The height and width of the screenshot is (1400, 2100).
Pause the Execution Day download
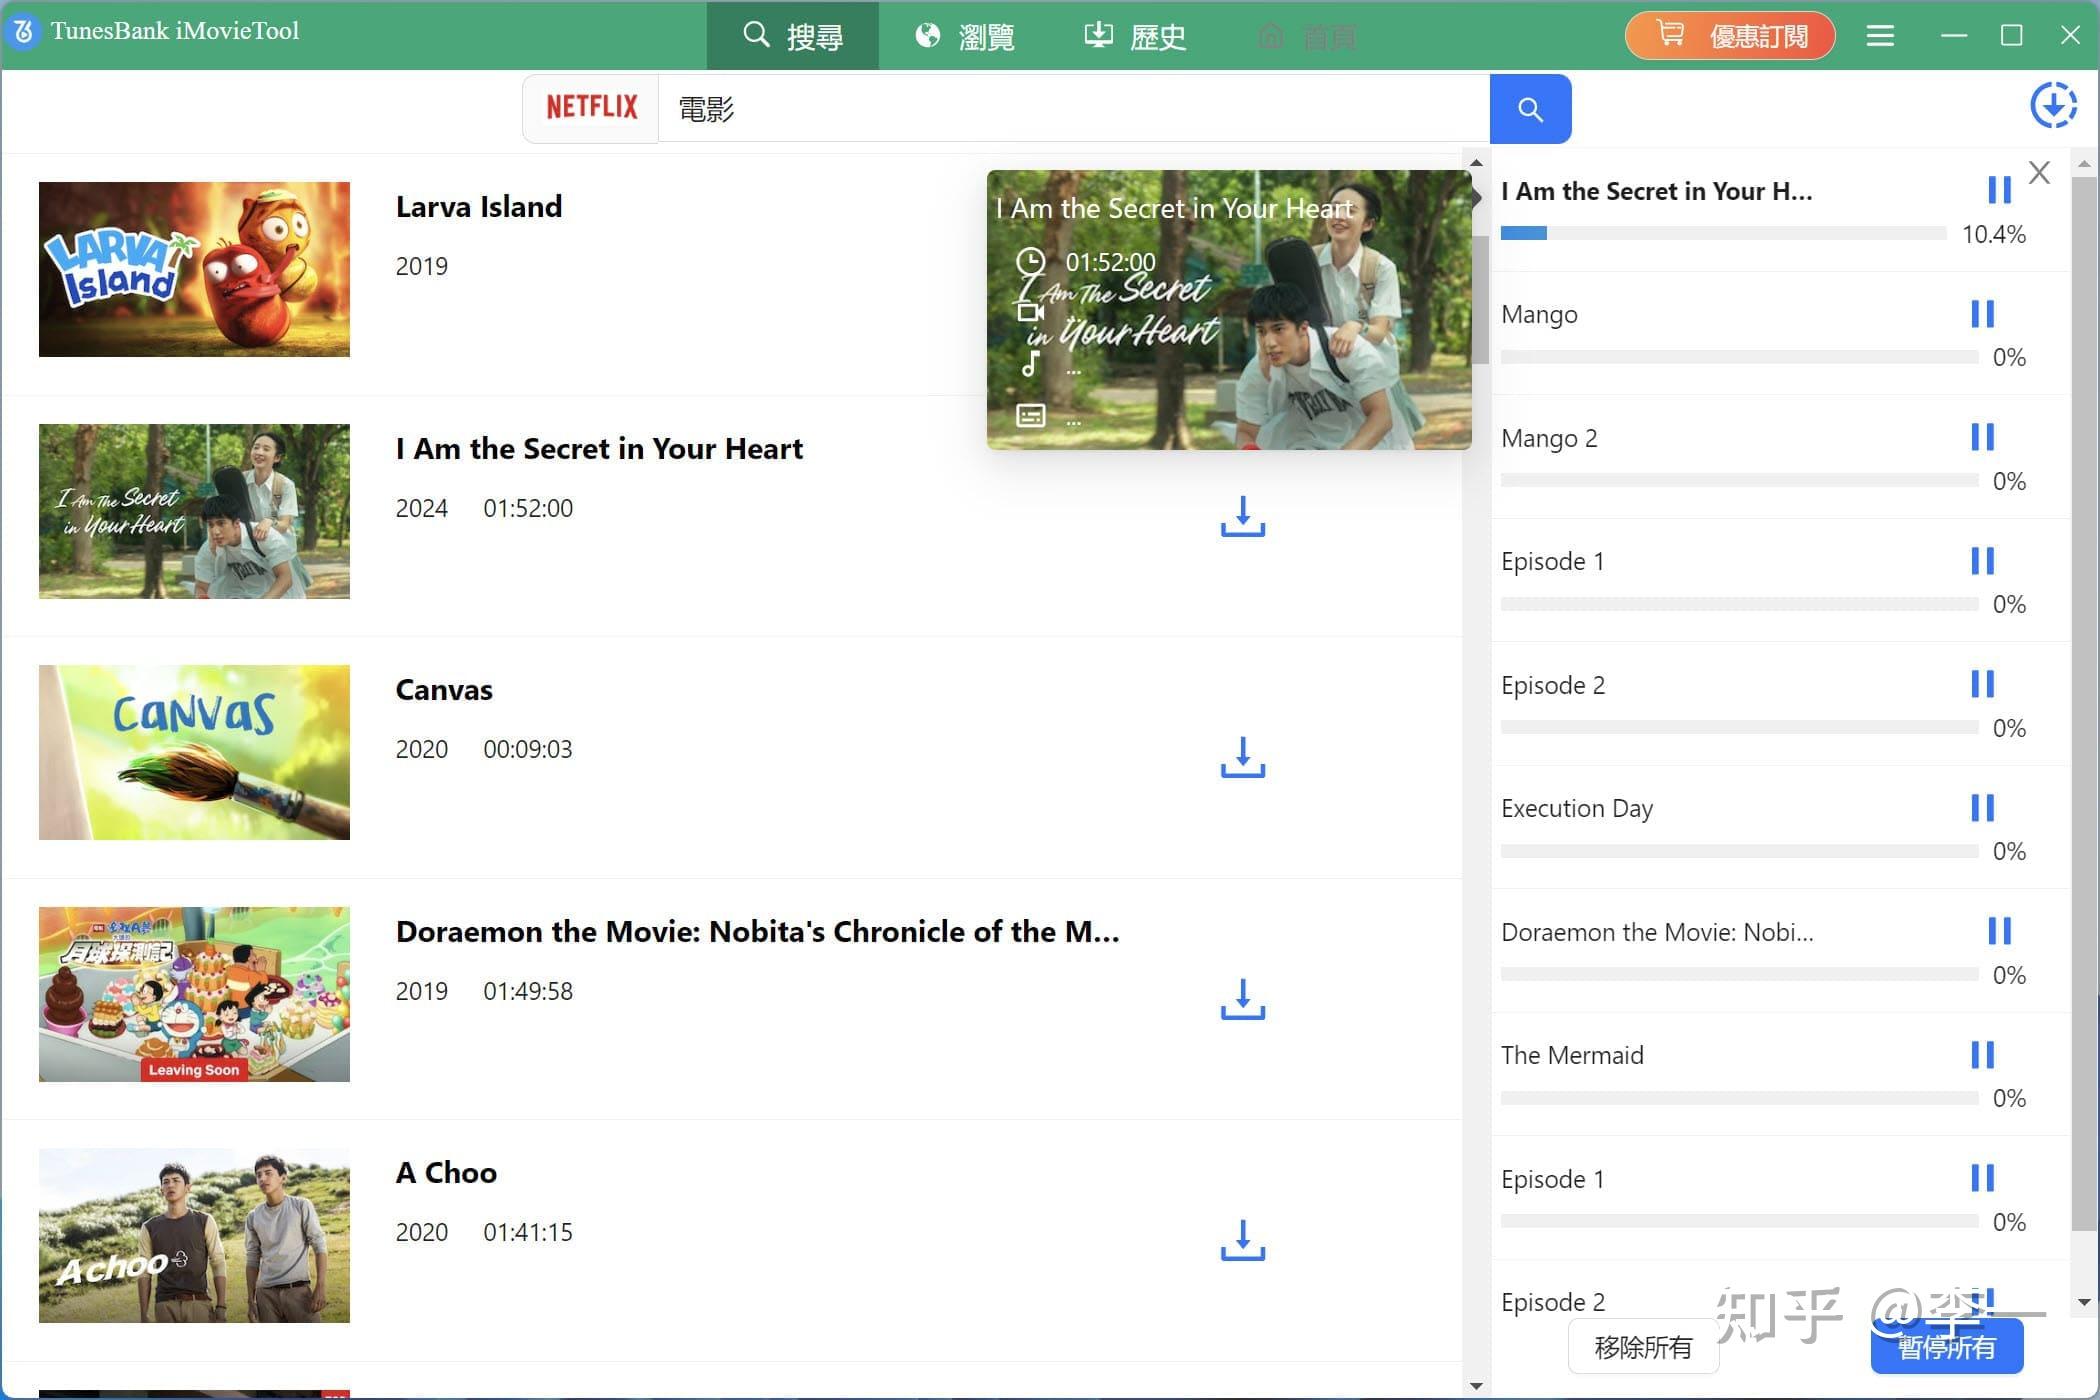(1983, 807)
